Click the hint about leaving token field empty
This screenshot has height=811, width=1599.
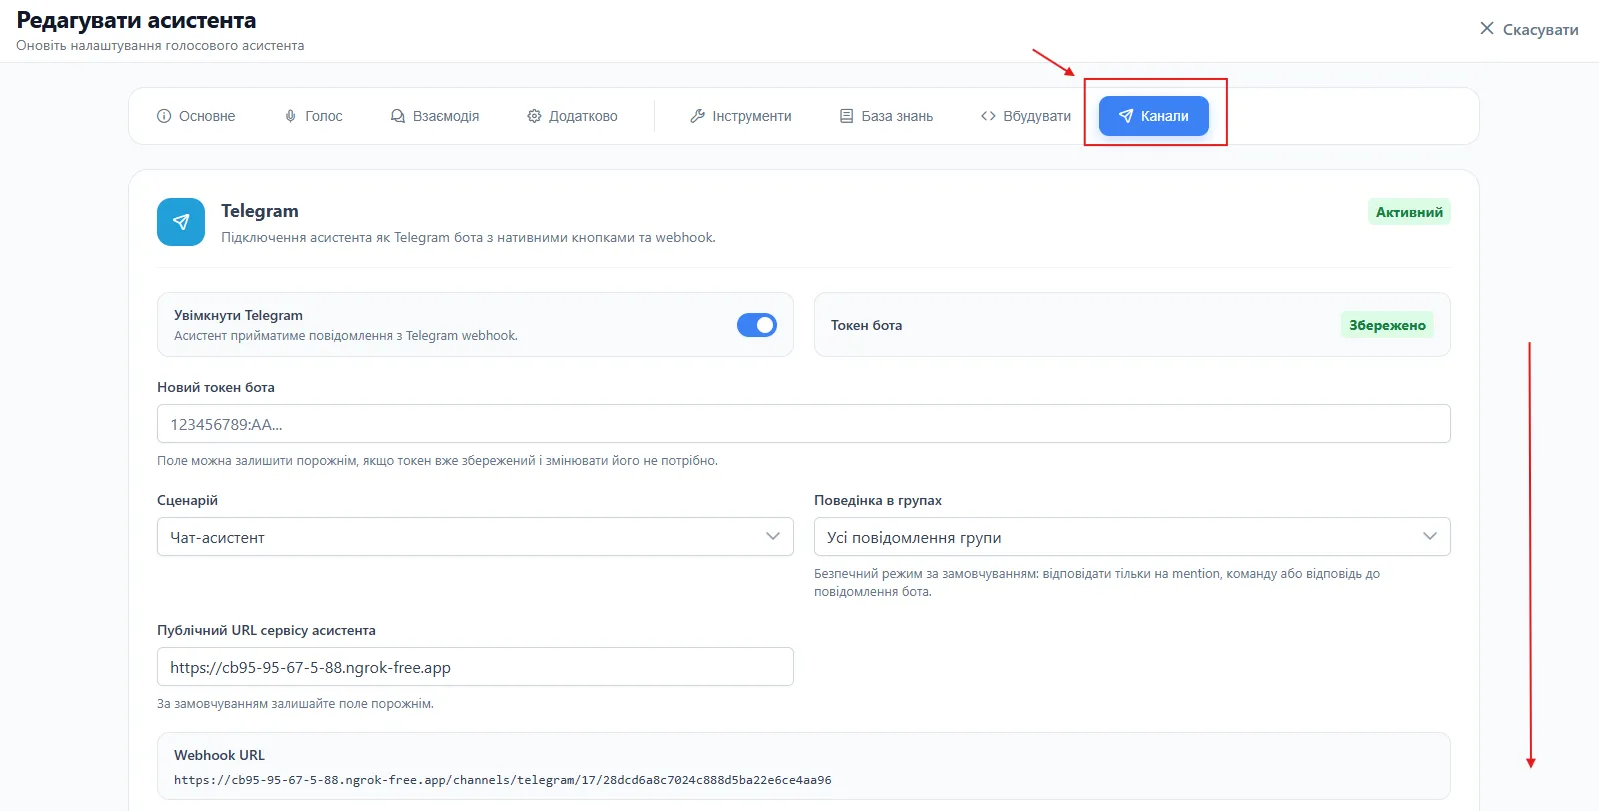click(437, 461)
